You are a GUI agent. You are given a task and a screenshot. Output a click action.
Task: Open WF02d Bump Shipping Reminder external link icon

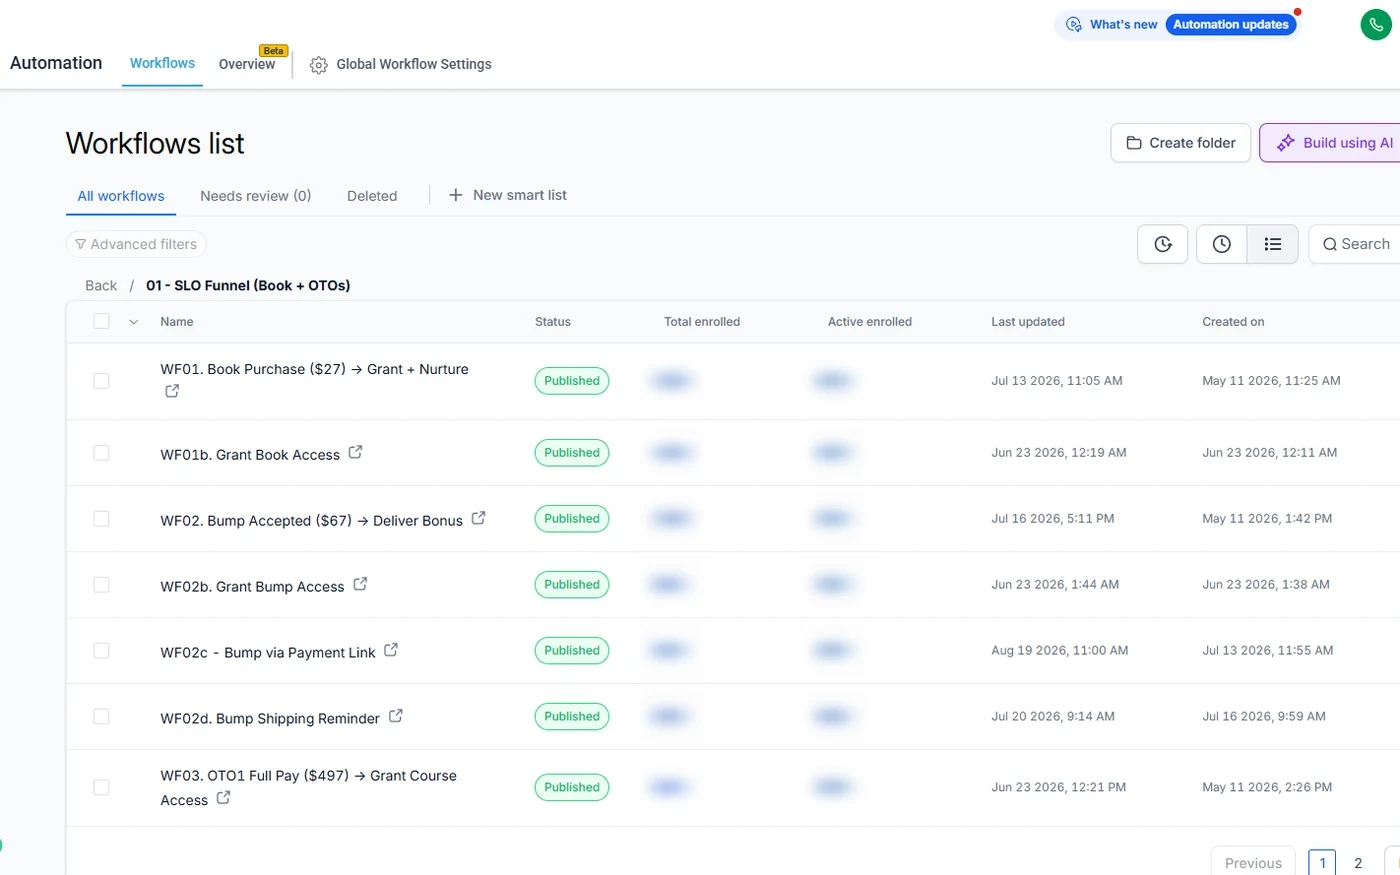(395, 716)
